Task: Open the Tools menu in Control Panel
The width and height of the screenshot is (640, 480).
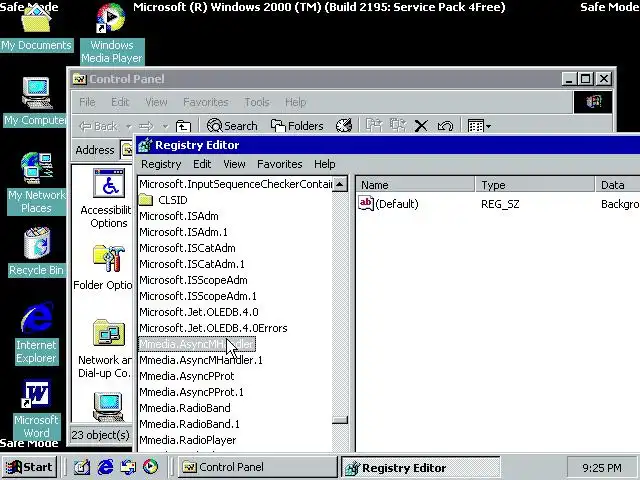Action: [257, 102]
